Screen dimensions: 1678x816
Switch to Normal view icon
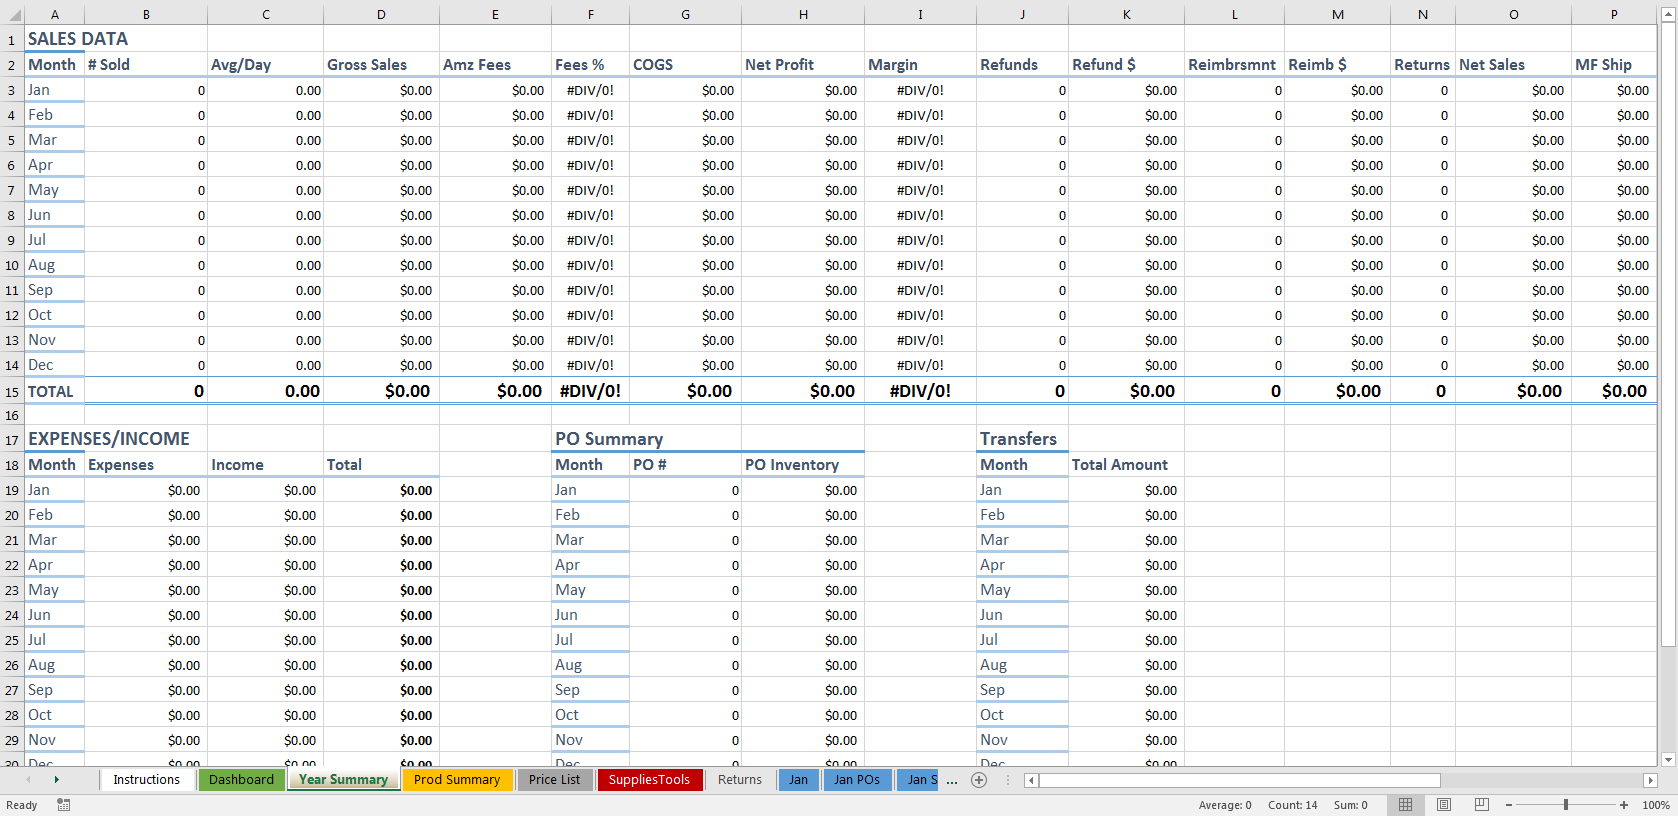[x=1405, y=805]
